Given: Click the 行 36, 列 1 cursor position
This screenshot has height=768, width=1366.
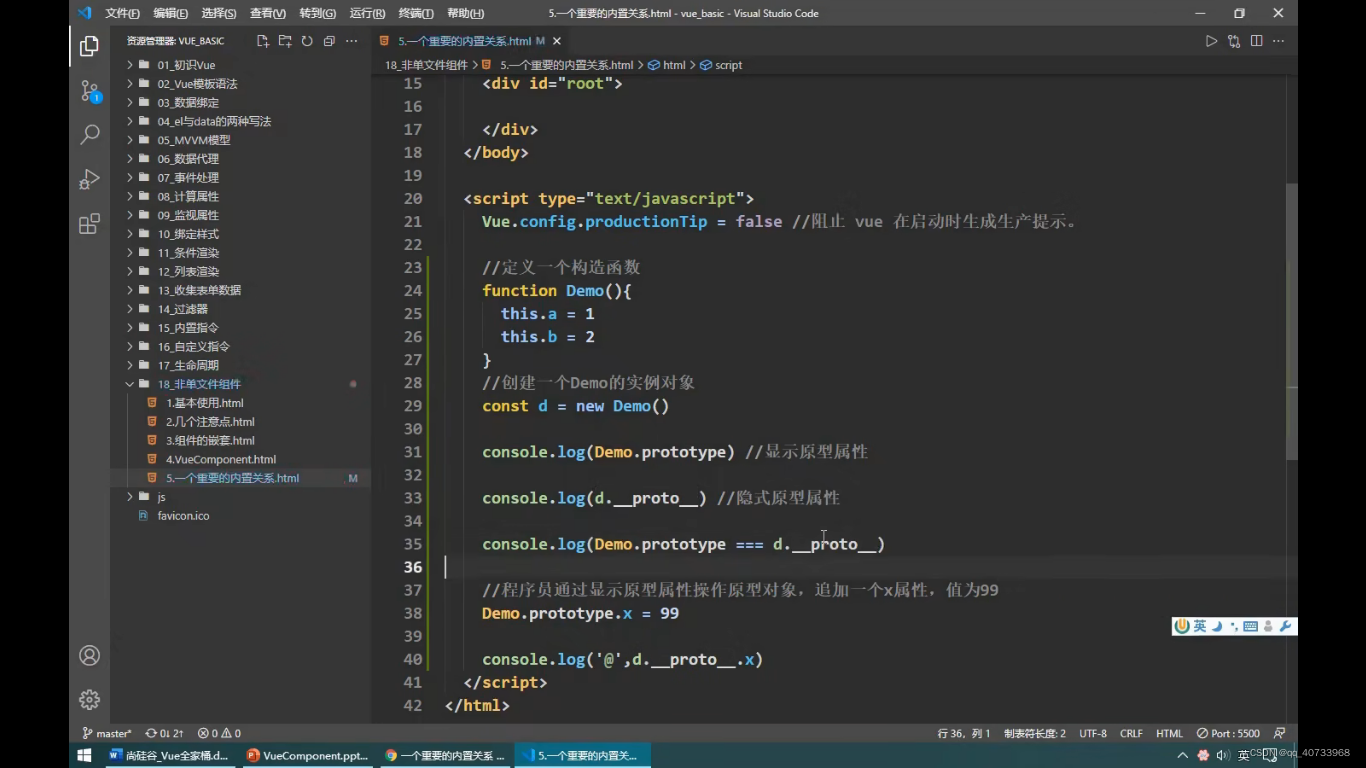Looking at the screenshot, I should point(964,733).
